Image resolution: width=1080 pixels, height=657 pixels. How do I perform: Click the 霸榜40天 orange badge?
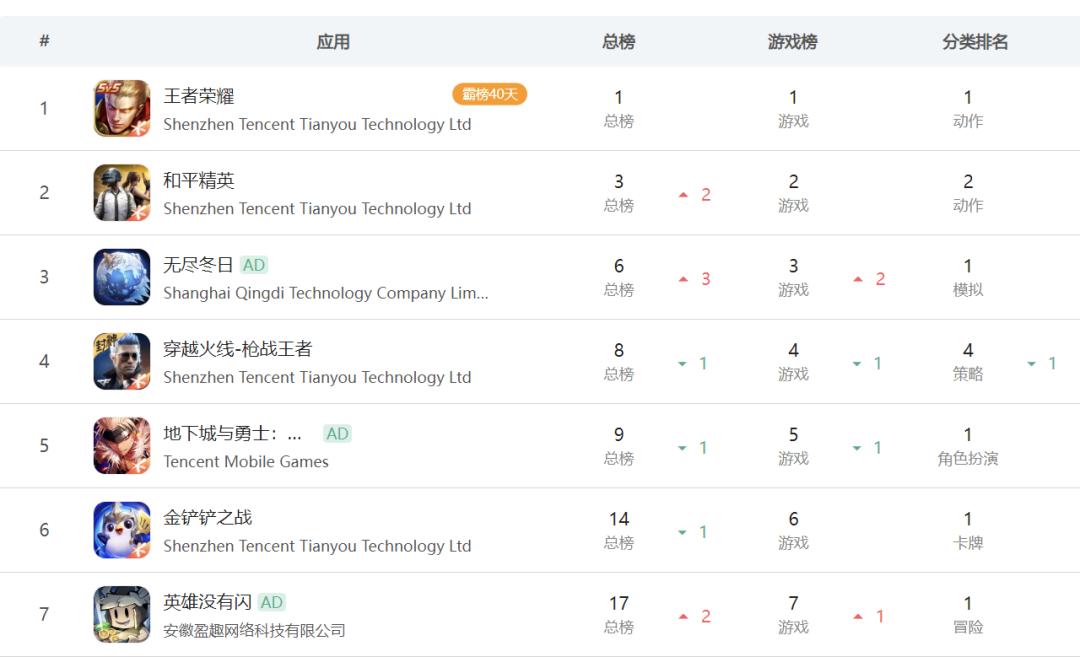pyautogui.click(x=490, y=94)
